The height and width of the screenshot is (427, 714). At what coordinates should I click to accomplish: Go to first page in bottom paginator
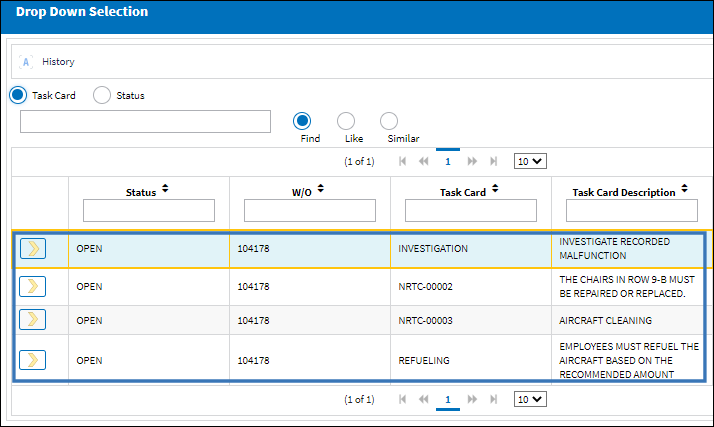402,399
